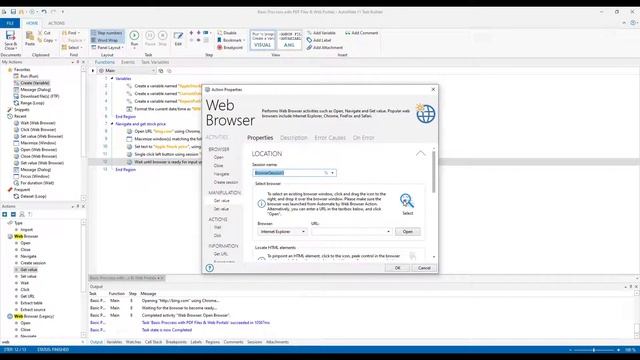The width and height of the screenshot is (640, 360).
Task: Click Cut in the Clipboard group
Action: pyautogui.click(x=44, y=33)
